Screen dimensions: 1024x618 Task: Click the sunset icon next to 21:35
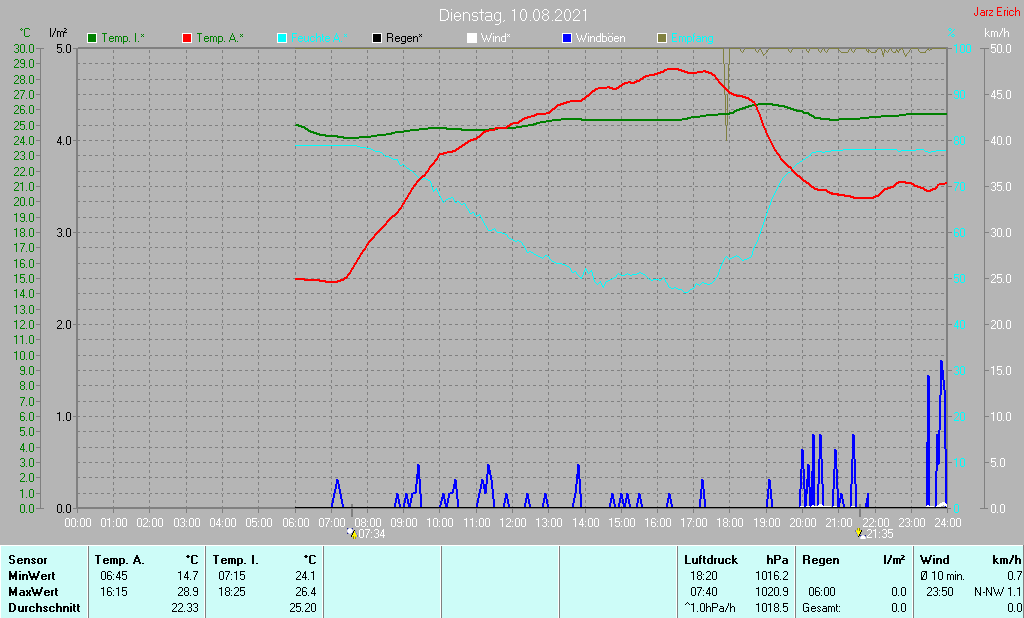tap(859, 533)
